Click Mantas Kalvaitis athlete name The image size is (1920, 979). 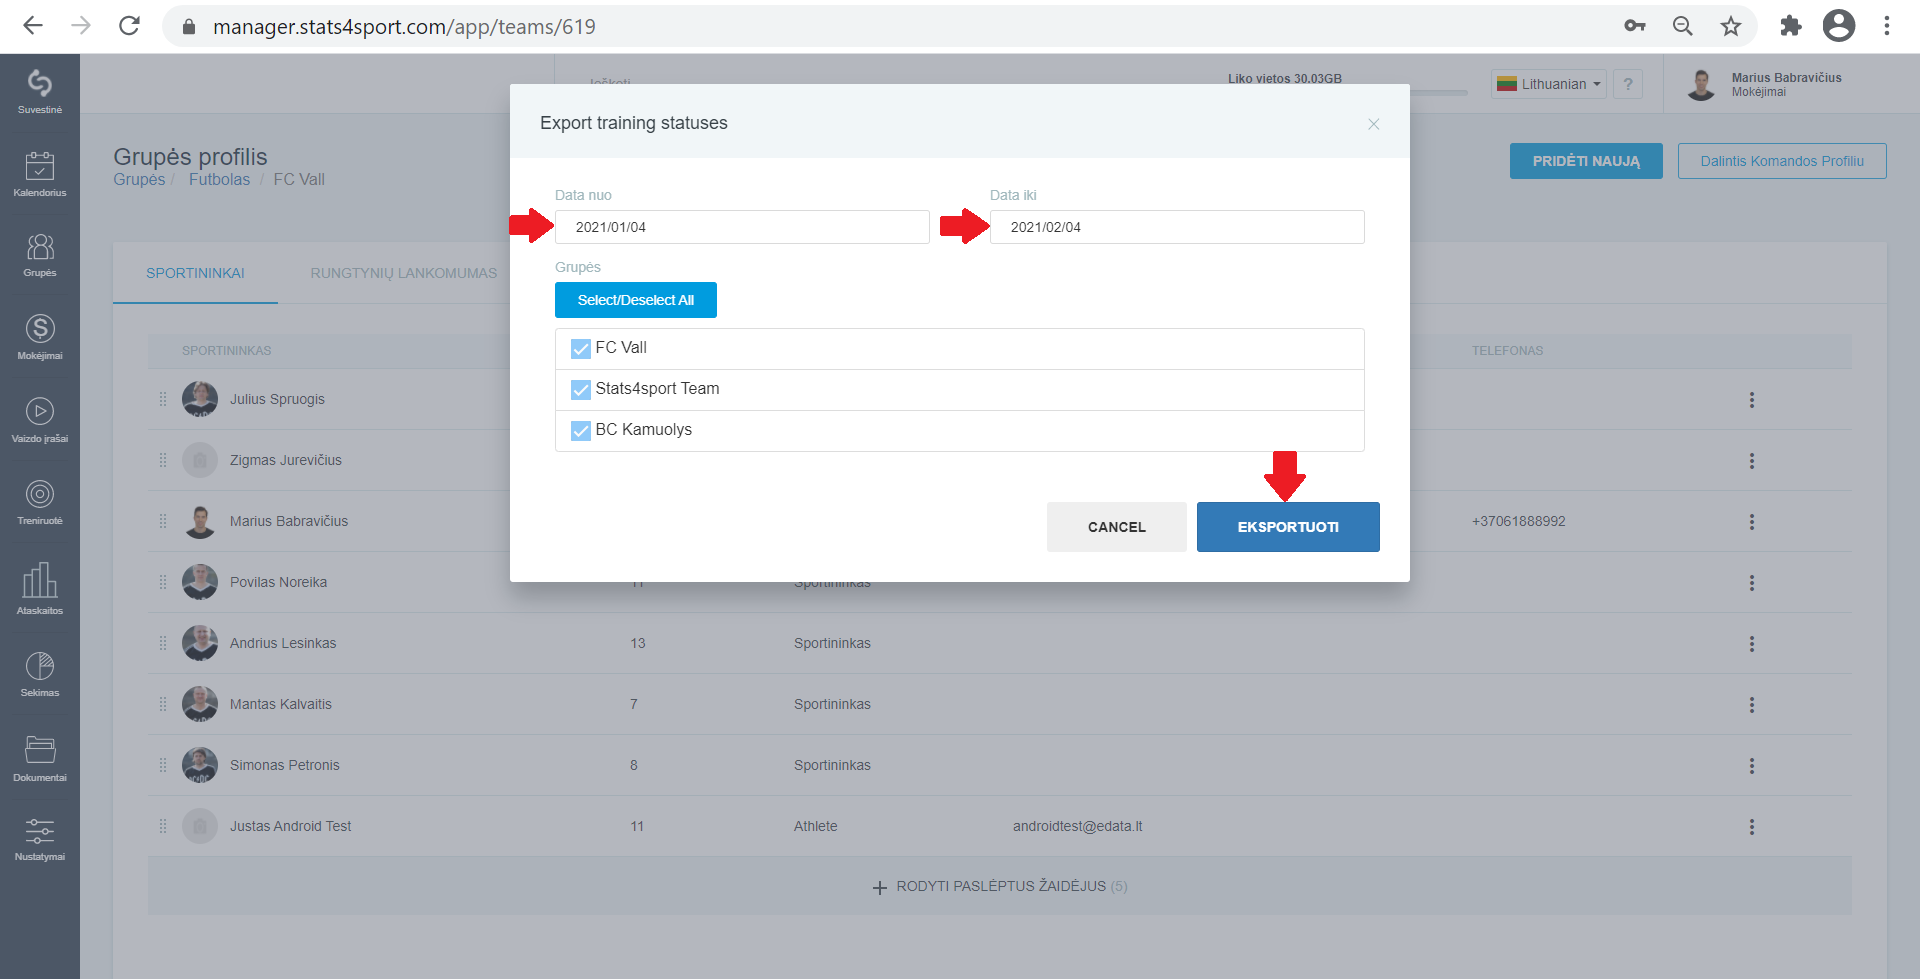(281, 704)
